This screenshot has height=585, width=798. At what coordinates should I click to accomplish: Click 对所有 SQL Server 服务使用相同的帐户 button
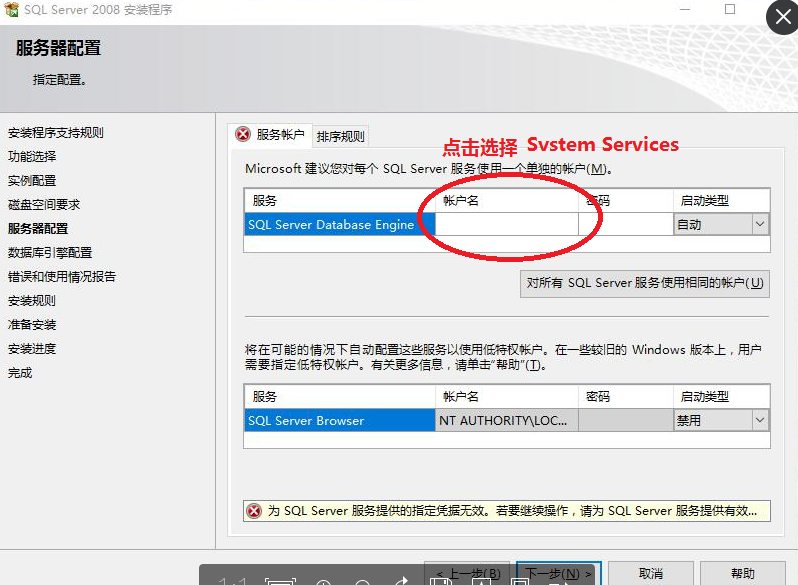pos(644,283)
